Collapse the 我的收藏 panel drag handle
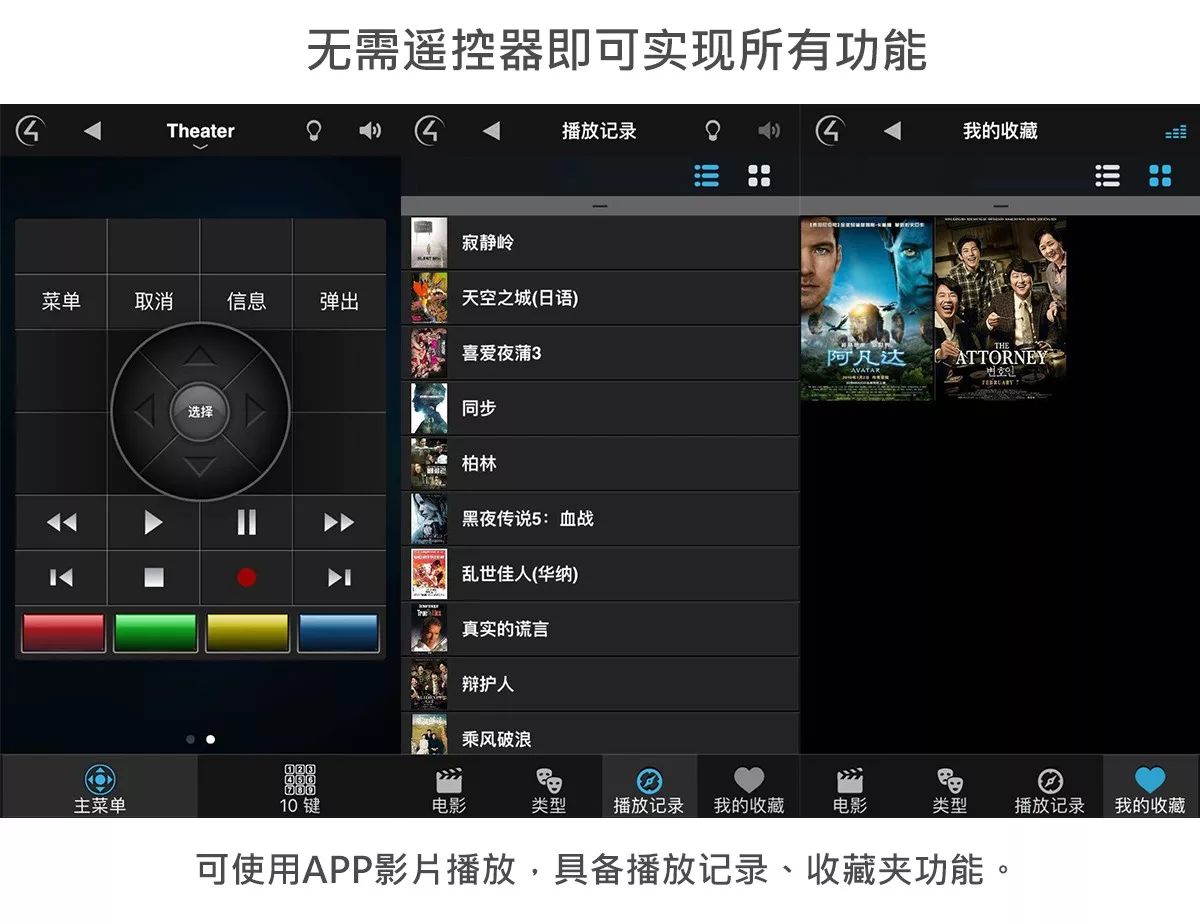The height and width of the screenshot is (924, 1200). [x=1000, y=206]
